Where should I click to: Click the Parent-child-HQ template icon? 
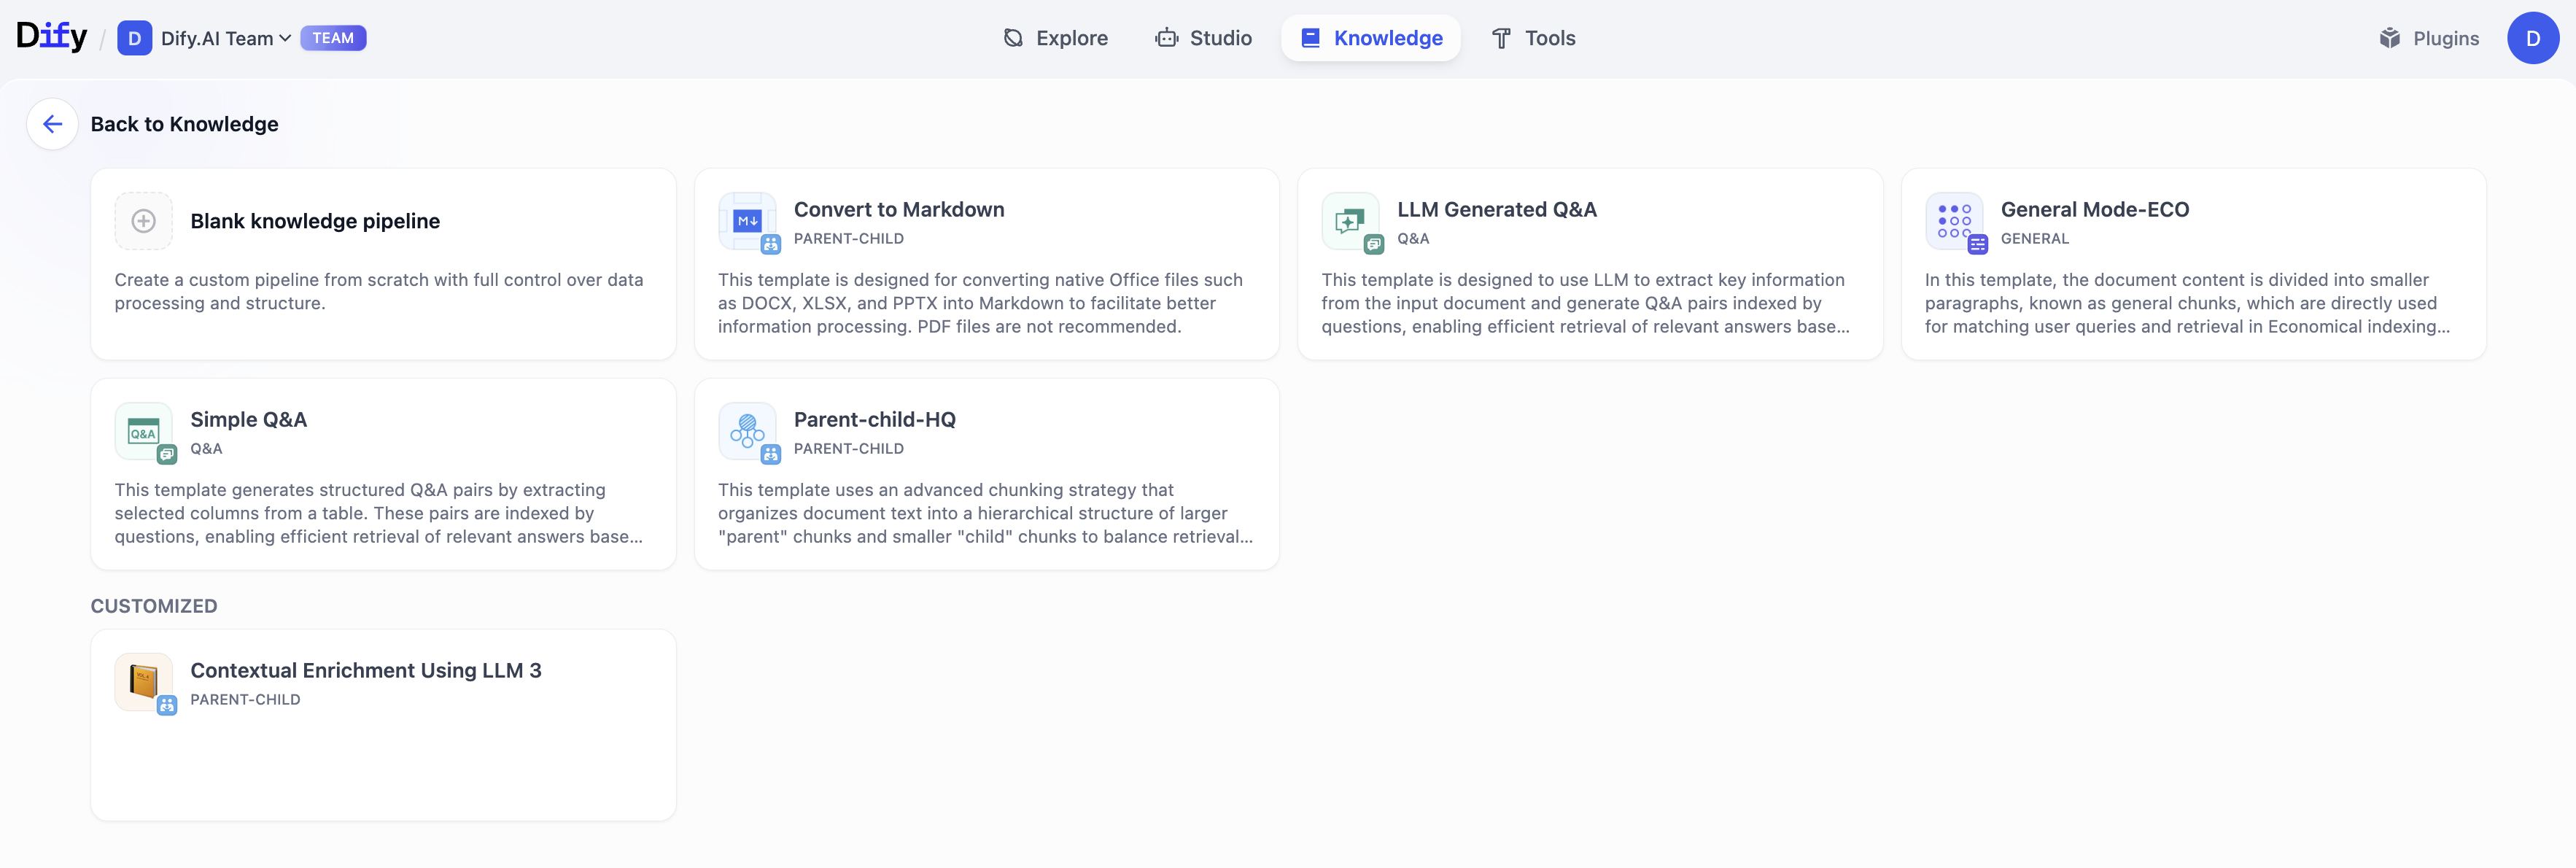747,431
